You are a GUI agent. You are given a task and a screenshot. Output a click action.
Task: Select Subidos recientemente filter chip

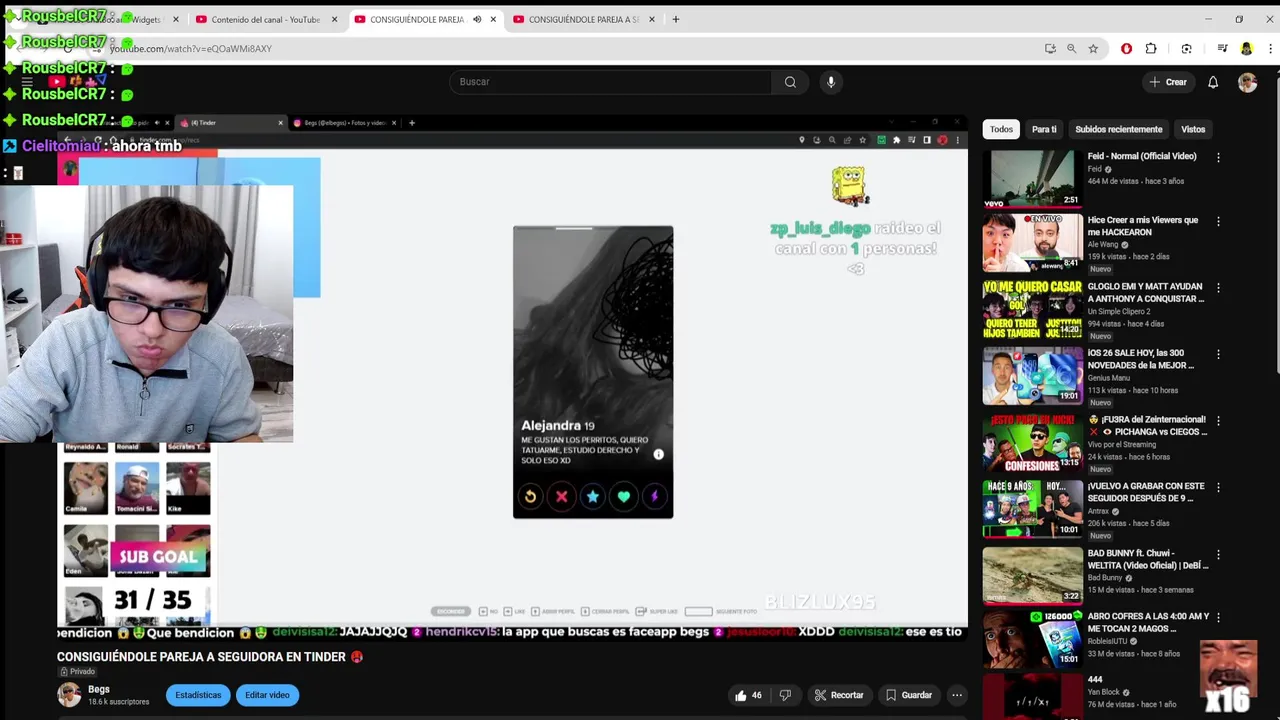coord(1118,129)
